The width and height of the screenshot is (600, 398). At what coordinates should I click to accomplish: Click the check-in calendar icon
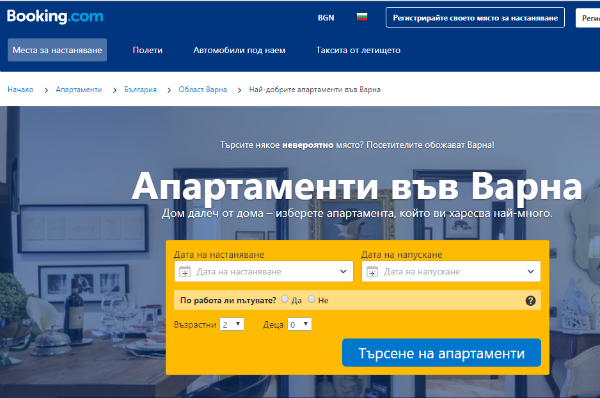tap(185, 271)
